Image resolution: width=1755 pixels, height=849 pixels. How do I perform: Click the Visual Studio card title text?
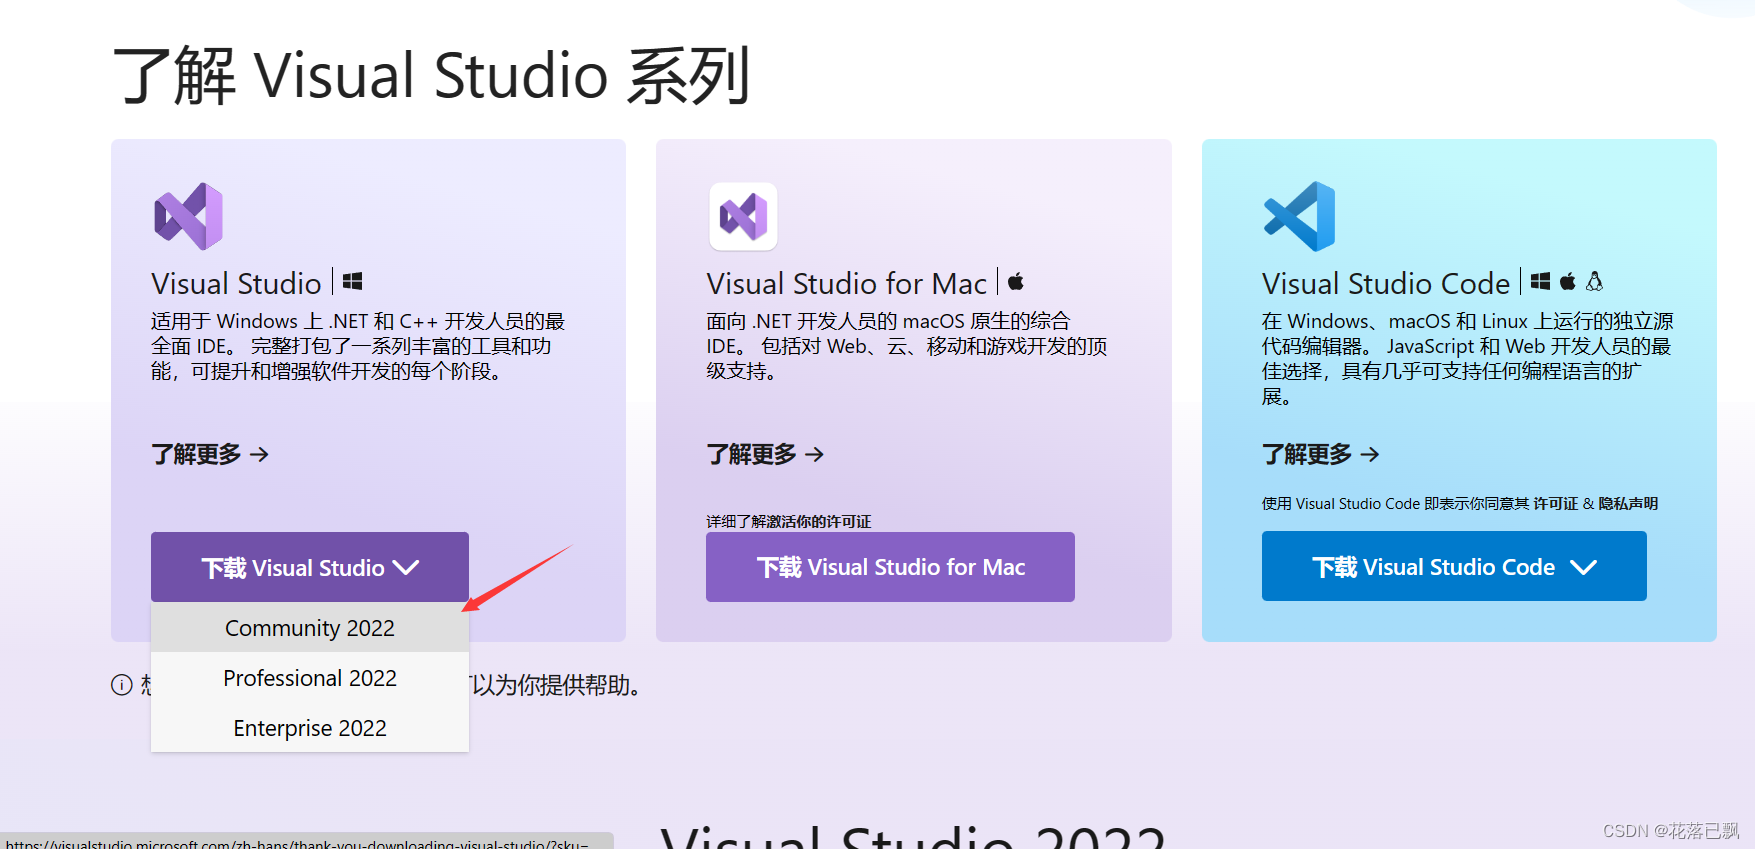pos(236,284)
